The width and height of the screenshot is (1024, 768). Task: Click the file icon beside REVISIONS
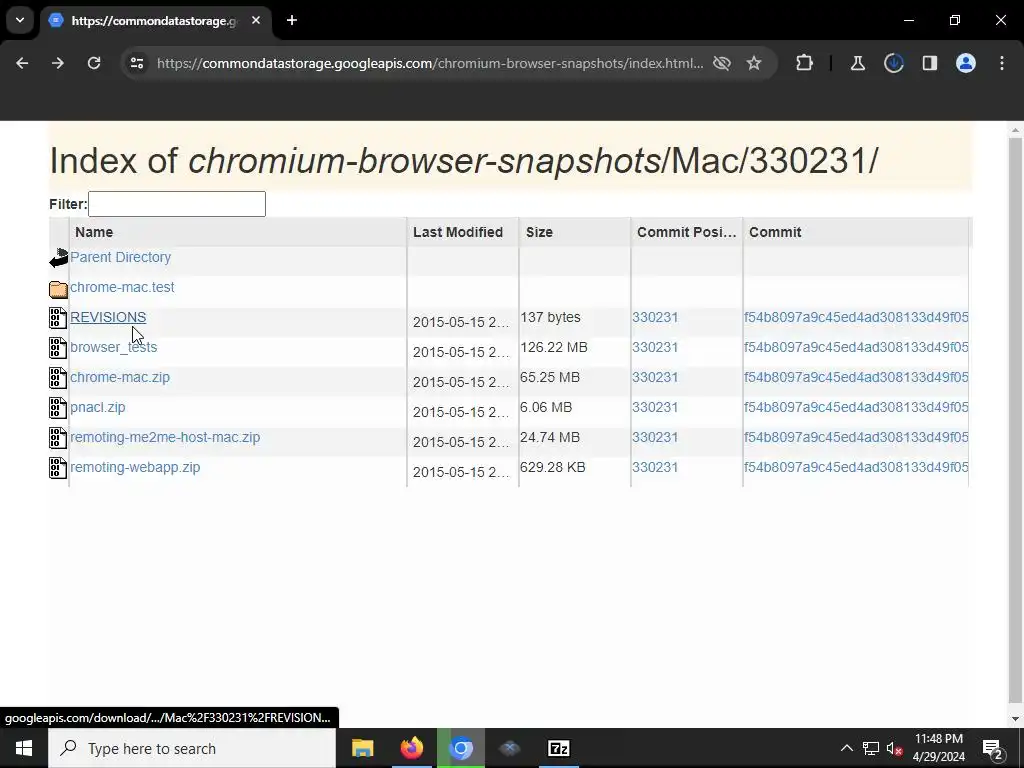click(58, 318)
